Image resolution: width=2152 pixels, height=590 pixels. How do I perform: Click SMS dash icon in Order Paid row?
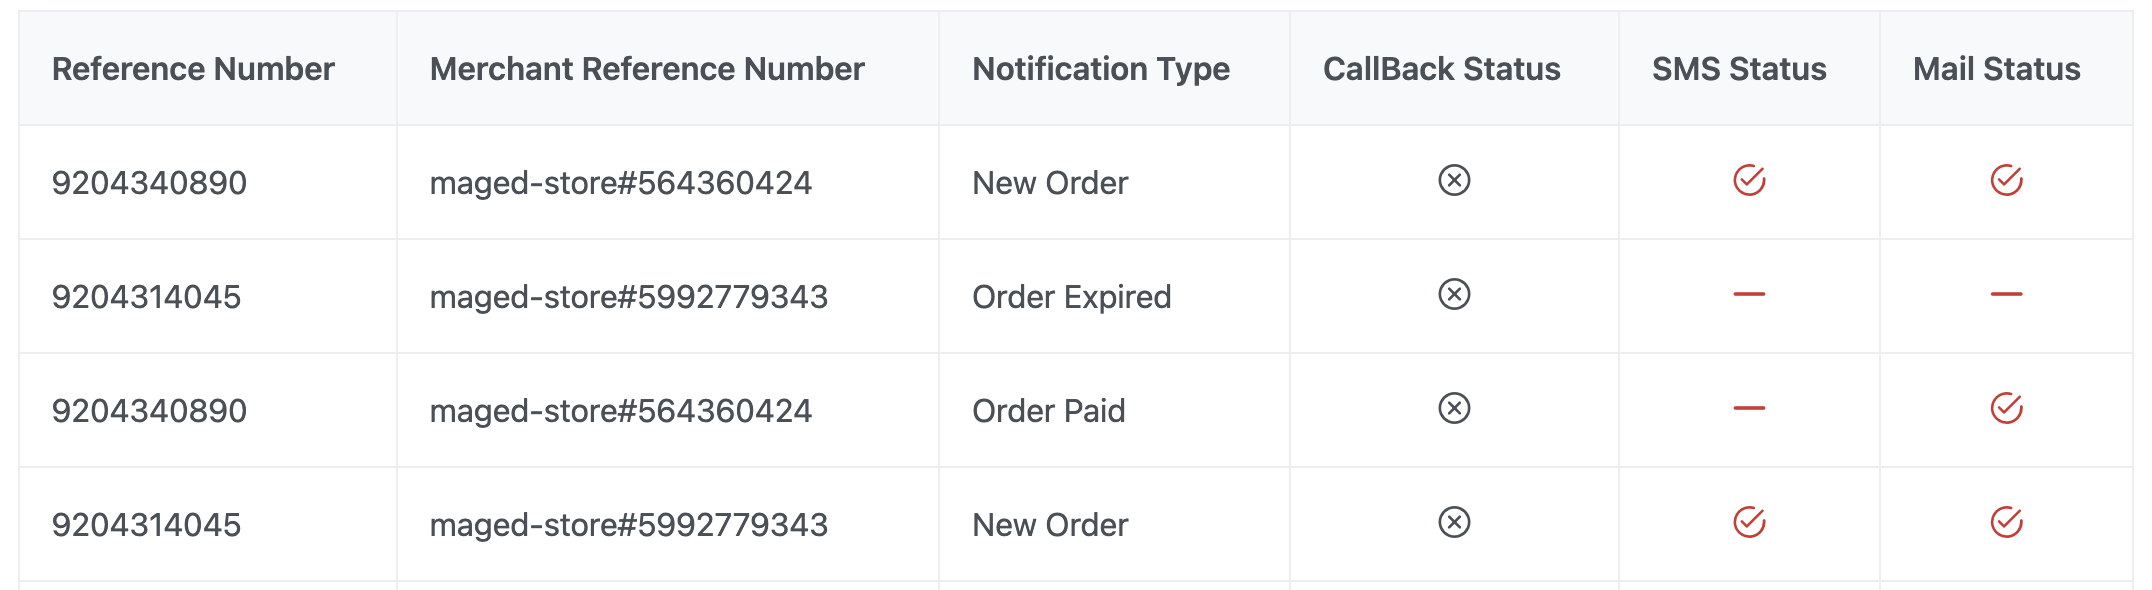[x=1749, y=408]
